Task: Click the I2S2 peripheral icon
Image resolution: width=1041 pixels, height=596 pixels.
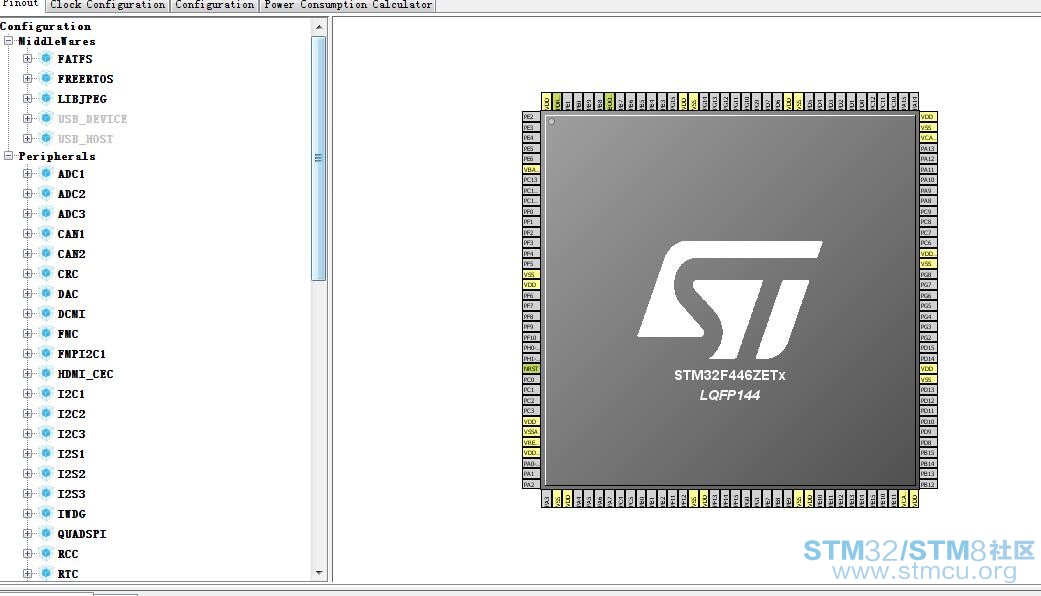Action: pyautogui.click(x=46, y=473)
